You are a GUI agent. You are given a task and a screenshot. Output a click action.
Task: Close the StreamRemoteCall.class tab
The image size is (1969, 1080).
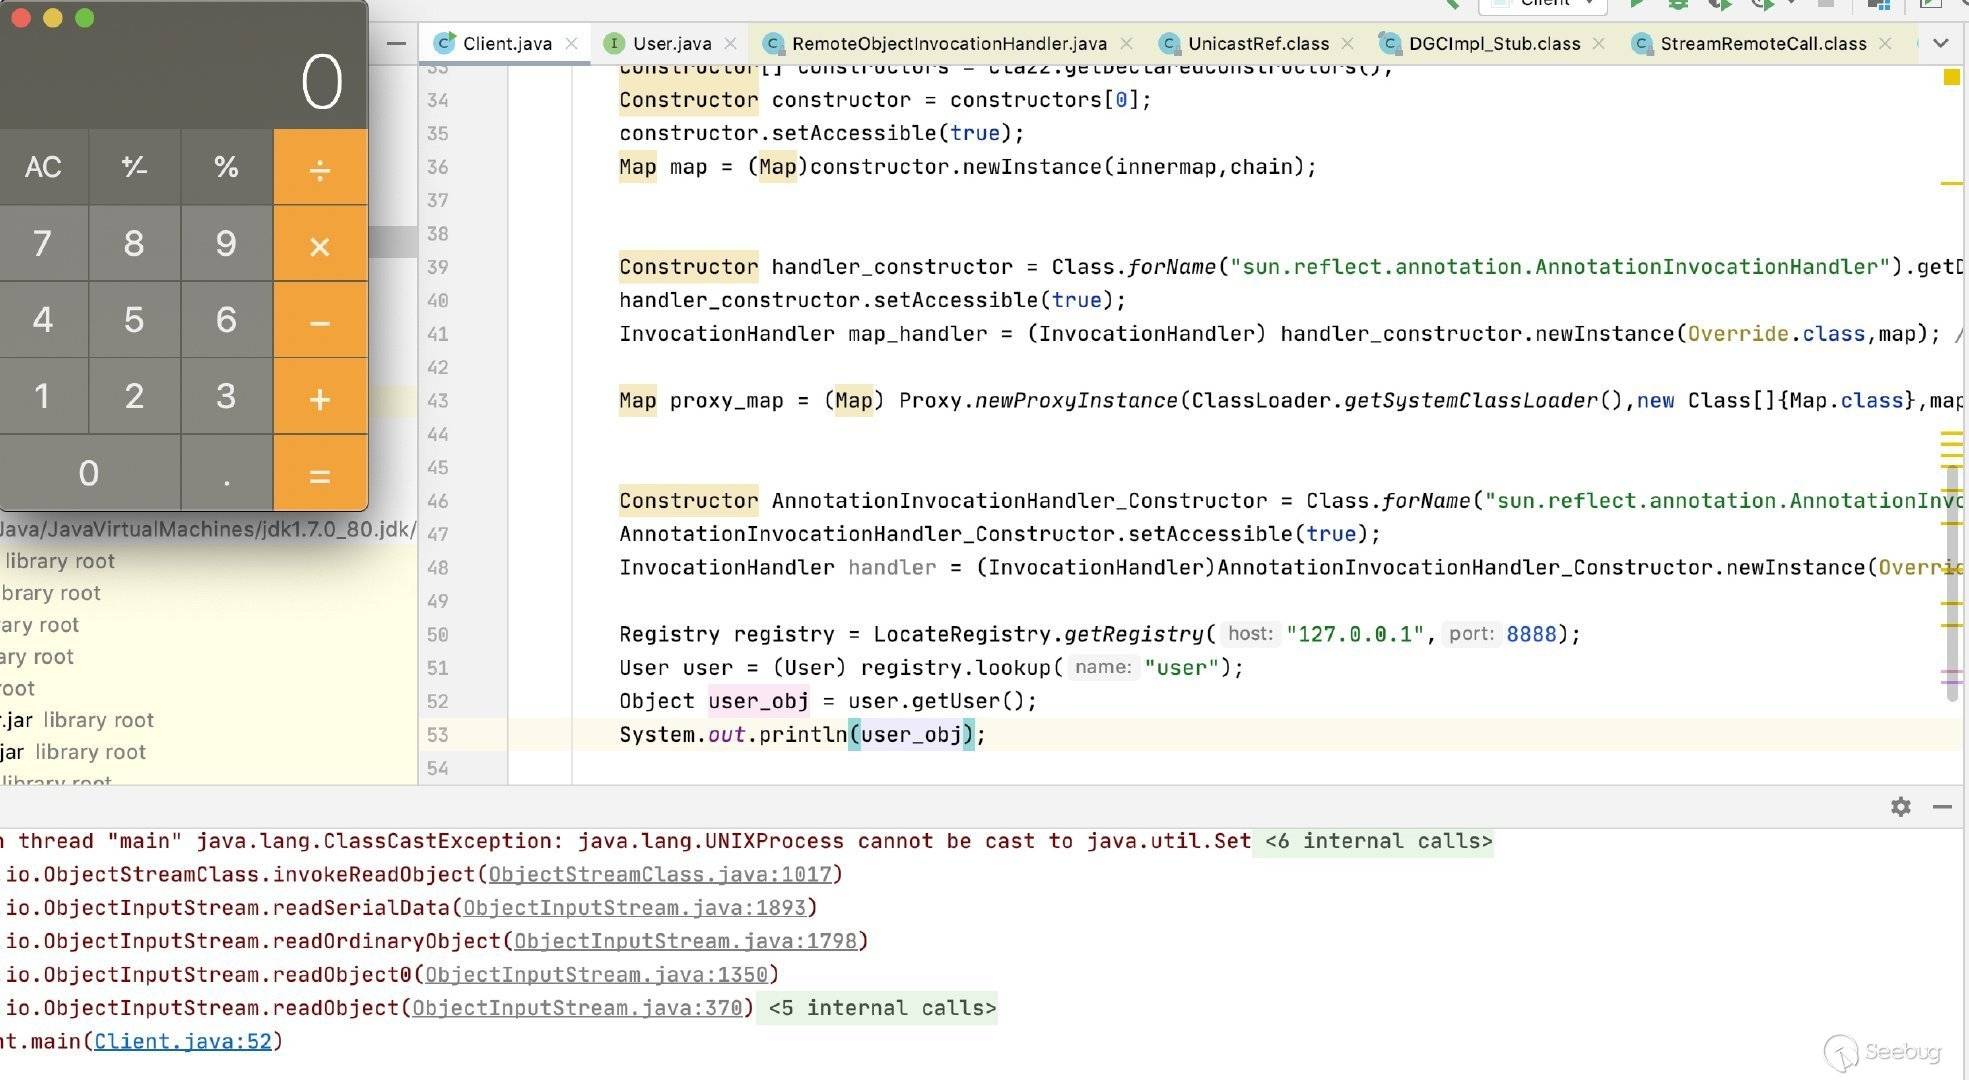(x=1885, y=43)
